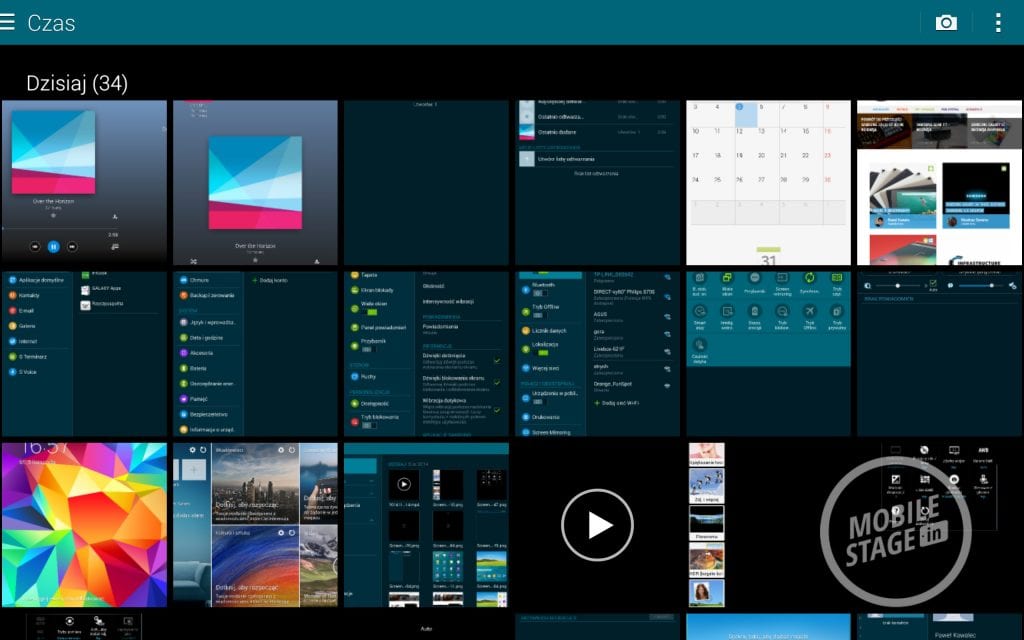Play the video with the circular play button
The image size is (1024, 640).
597,524
